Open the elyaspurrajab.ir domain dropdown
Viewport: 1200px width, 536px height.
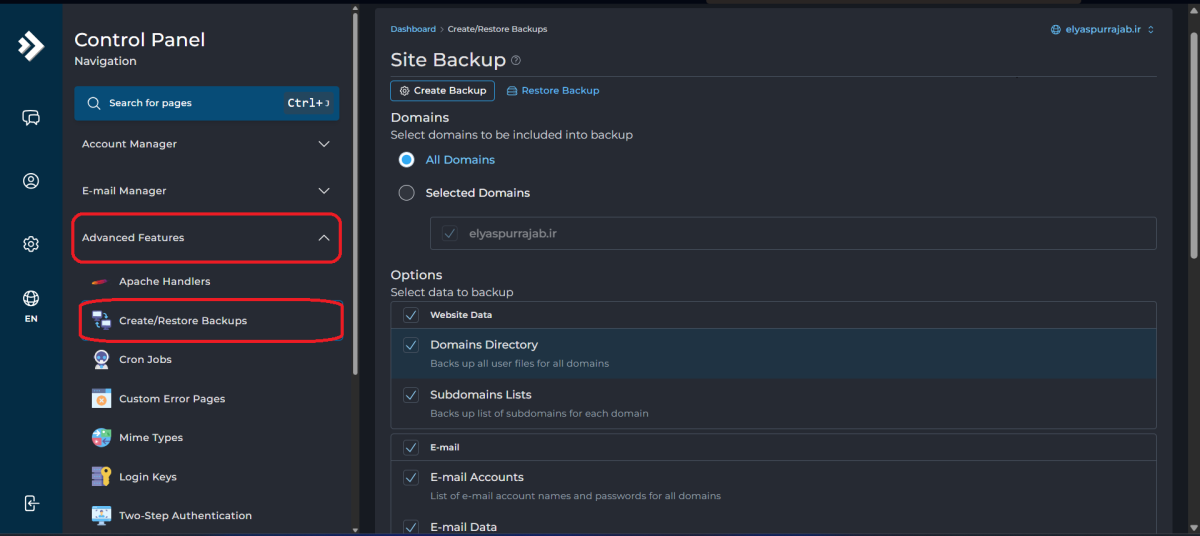[x=1102, y=30]
